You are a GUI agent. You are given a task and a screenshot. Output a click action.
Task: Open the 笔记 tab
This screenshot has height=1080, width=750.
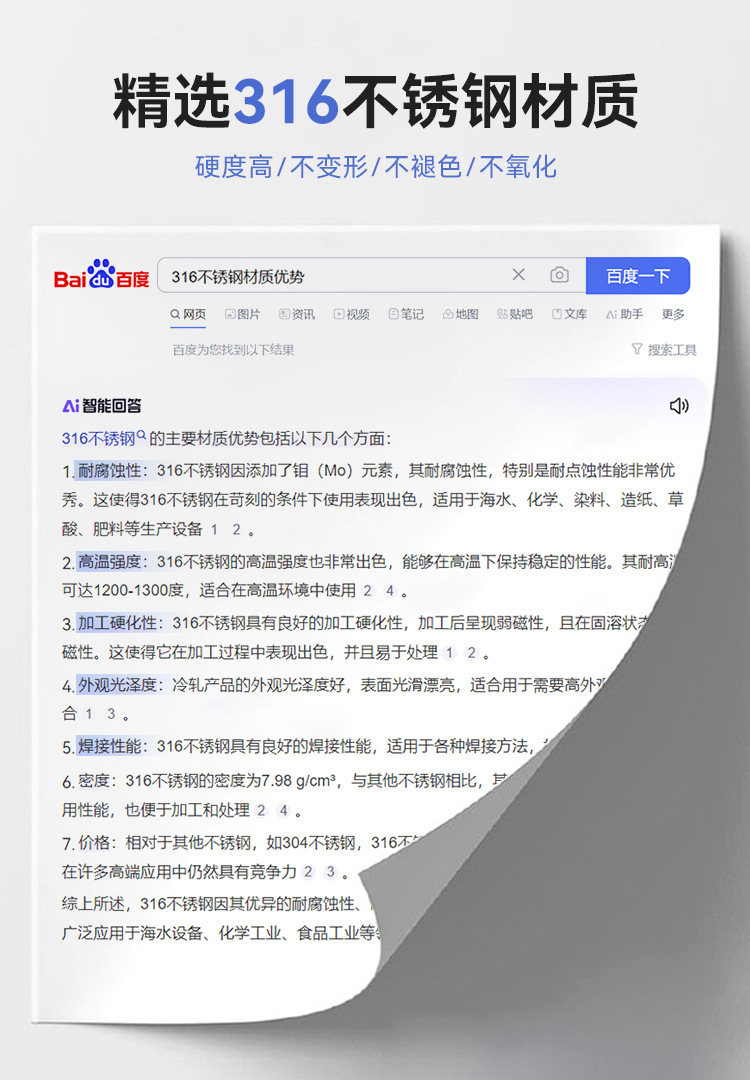406,314
